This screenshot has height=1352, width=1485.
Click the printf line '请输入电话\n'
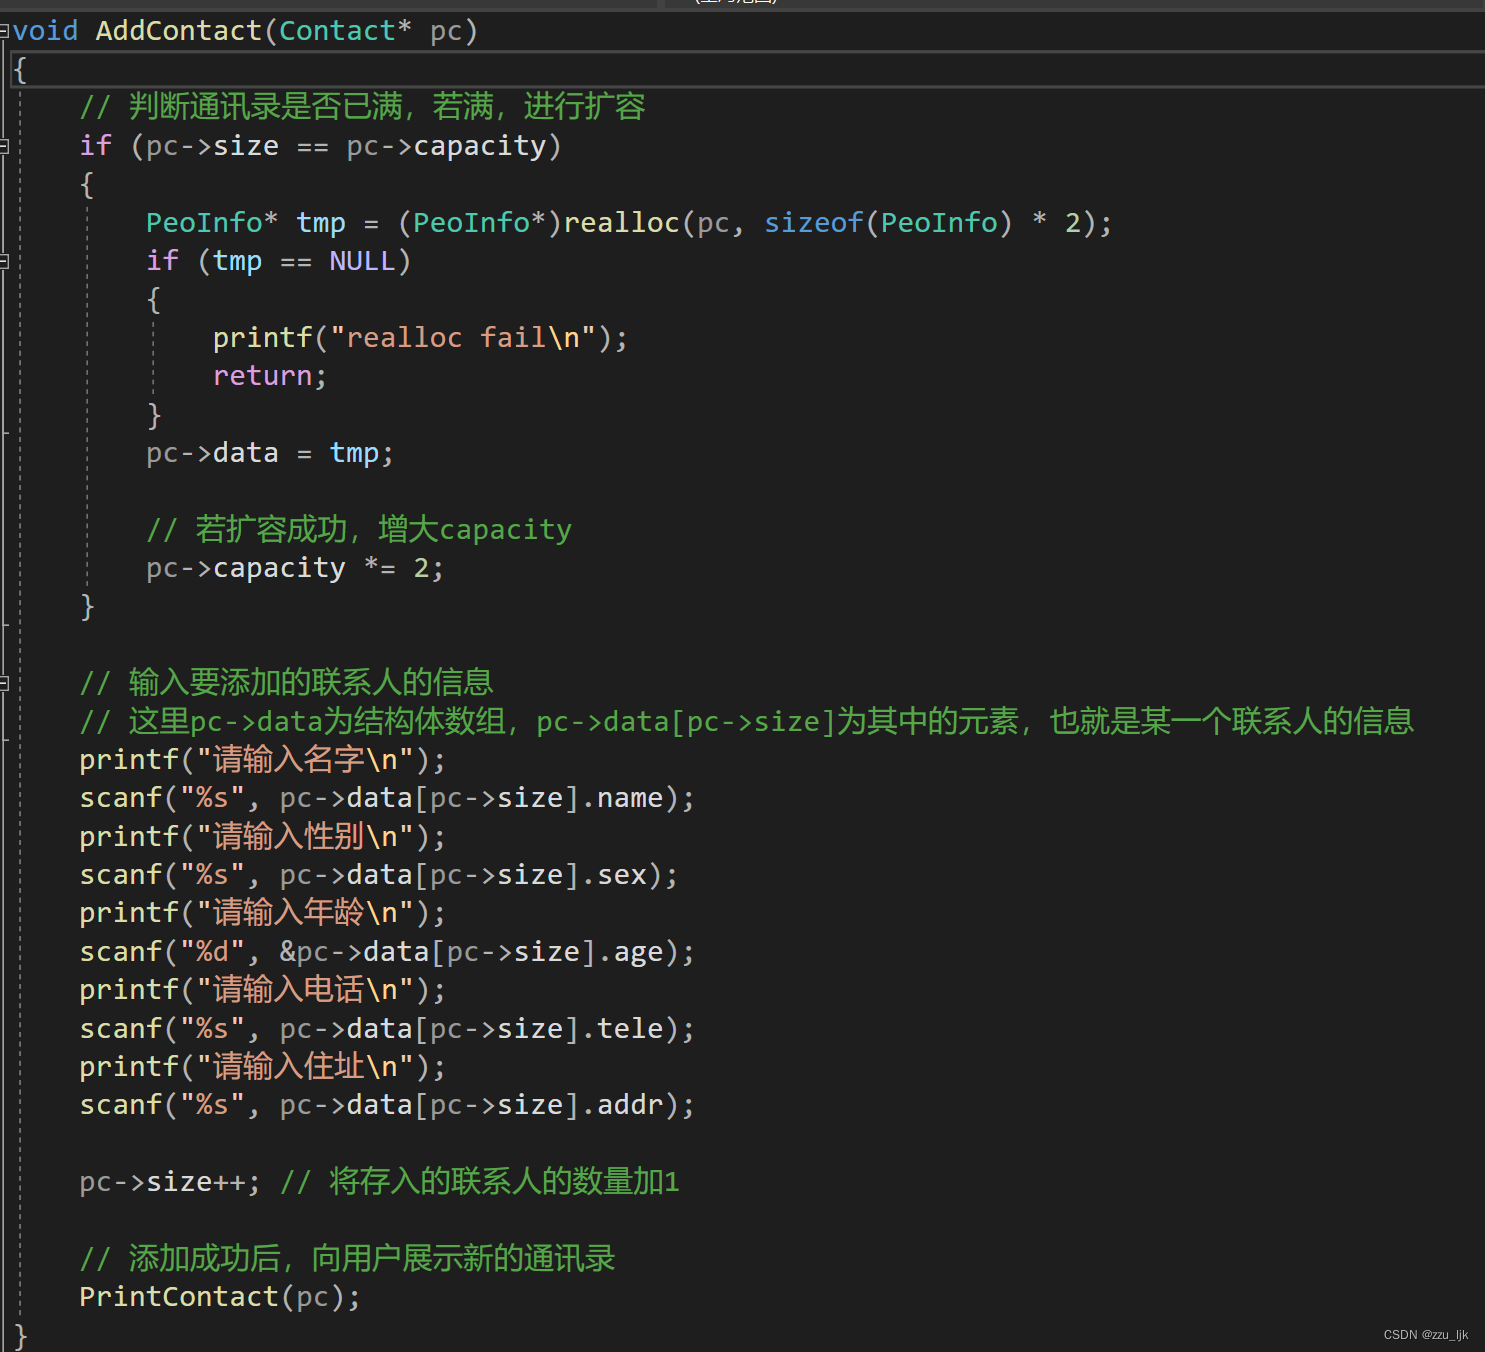[262, 990]
